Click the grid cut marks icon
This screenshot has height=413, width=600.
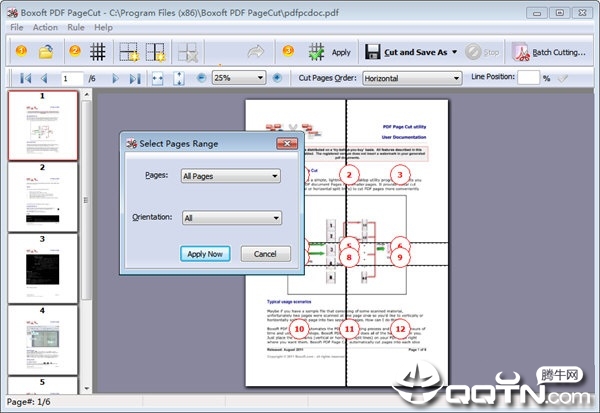coord(98,52)
